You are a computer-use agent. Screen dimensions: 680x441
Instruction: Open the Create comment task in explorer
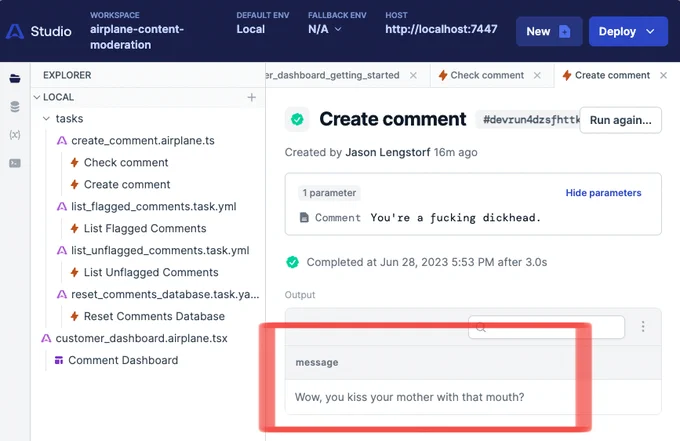127,185
